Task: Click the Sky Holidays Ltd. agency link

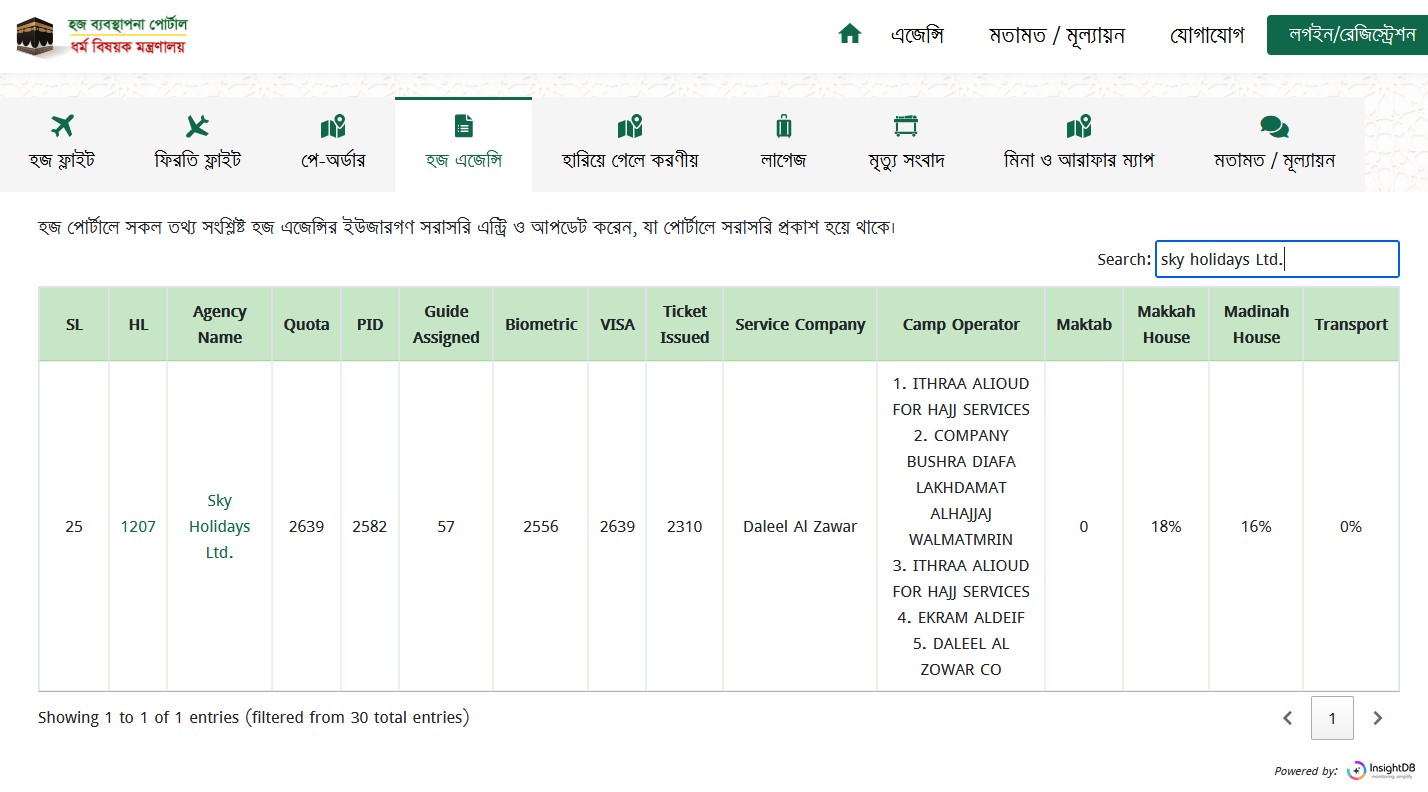Action: tap(219, 526)
